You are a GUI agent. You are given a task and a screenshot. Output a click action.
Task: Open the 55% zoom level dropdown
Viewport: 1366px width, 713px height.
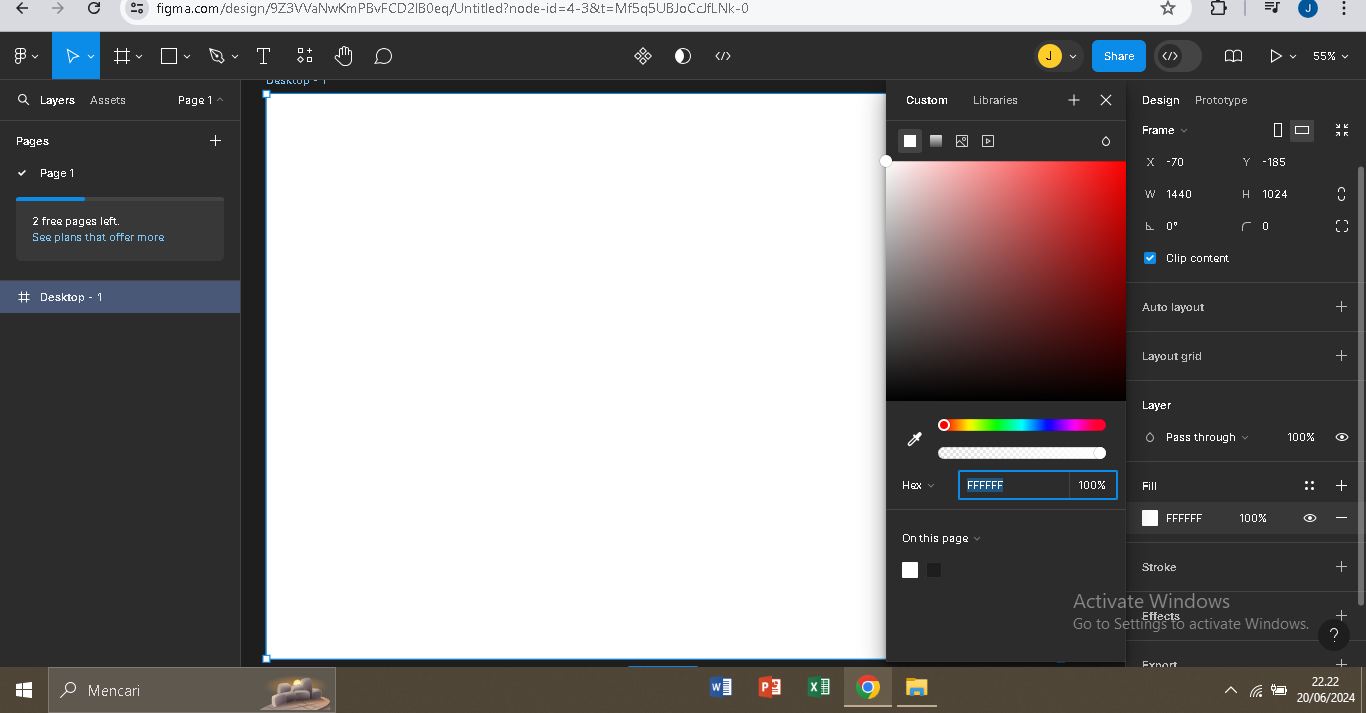(x=1330, y=56)
